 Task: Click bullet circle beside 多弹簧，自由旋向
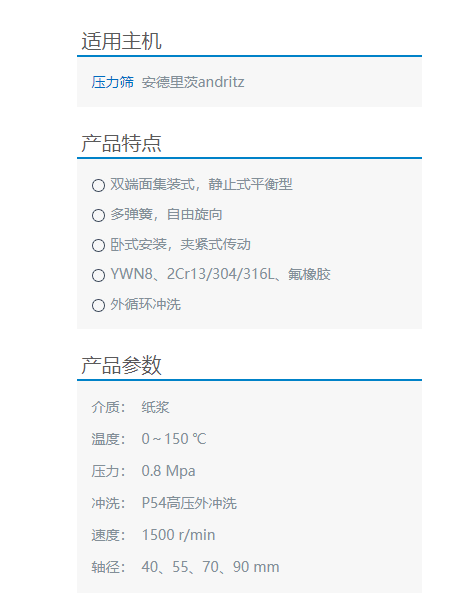[98, 215]
